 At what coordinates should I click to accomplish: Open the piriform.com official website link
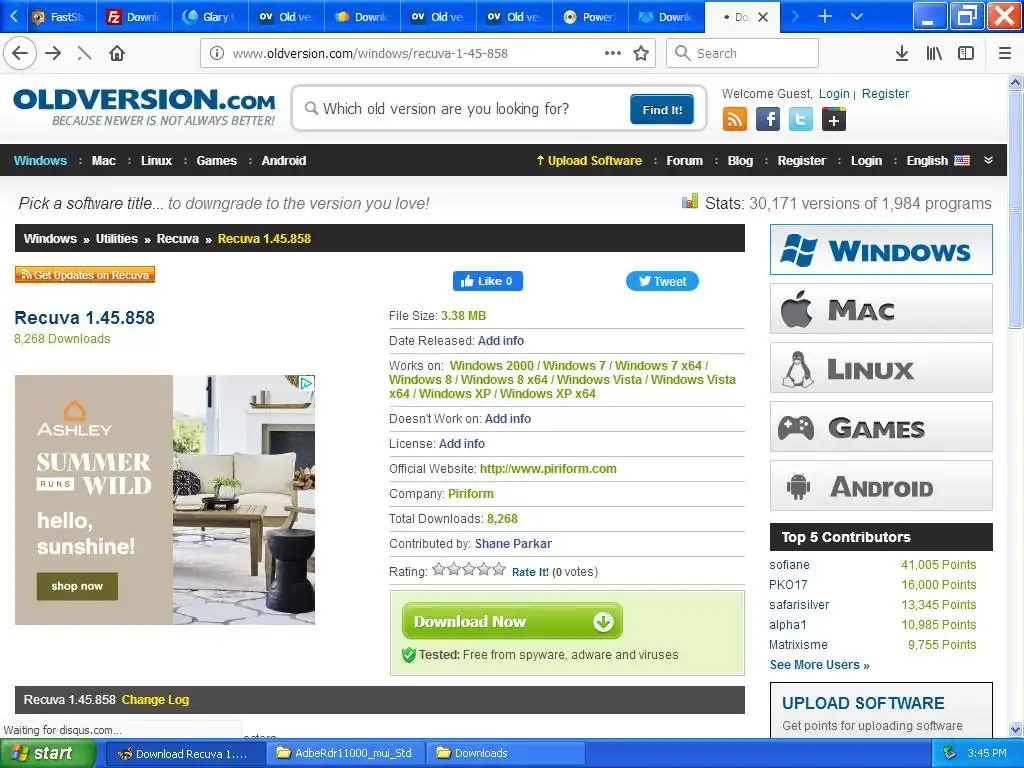click(548, 469)
